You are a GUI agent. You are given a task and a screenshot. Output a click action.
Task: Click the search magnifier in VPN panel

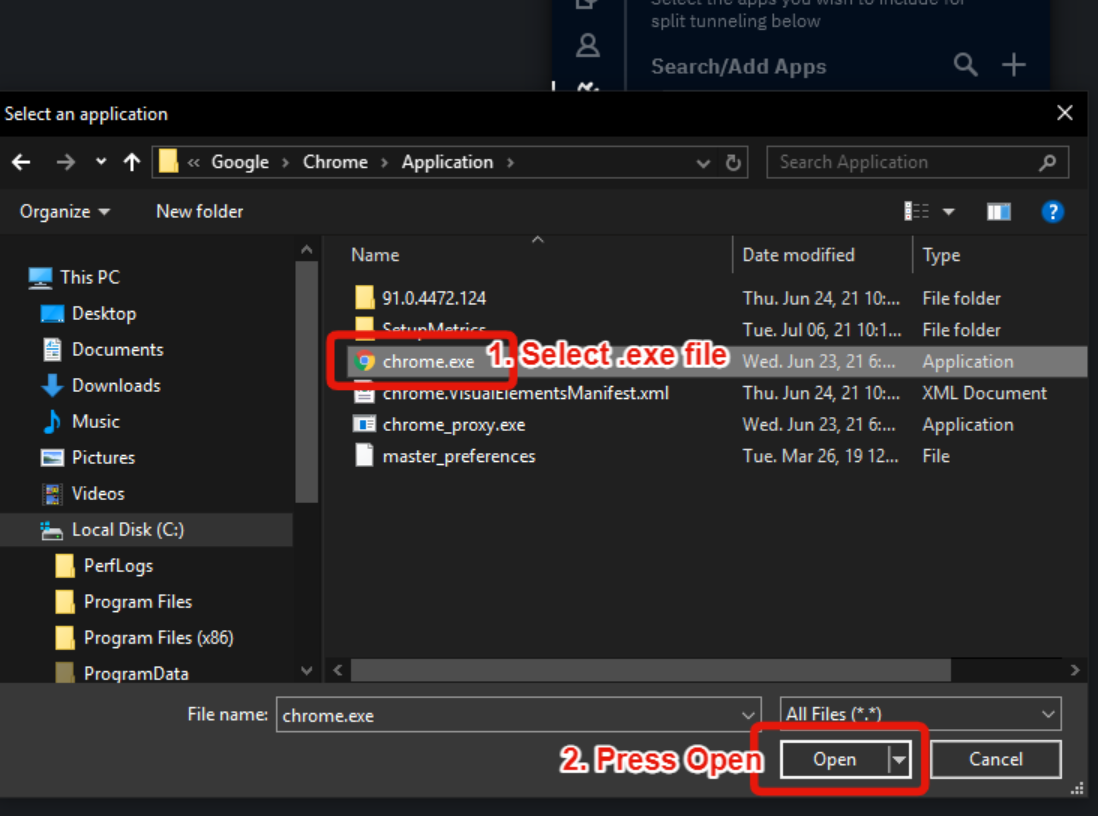pos(965,66)
